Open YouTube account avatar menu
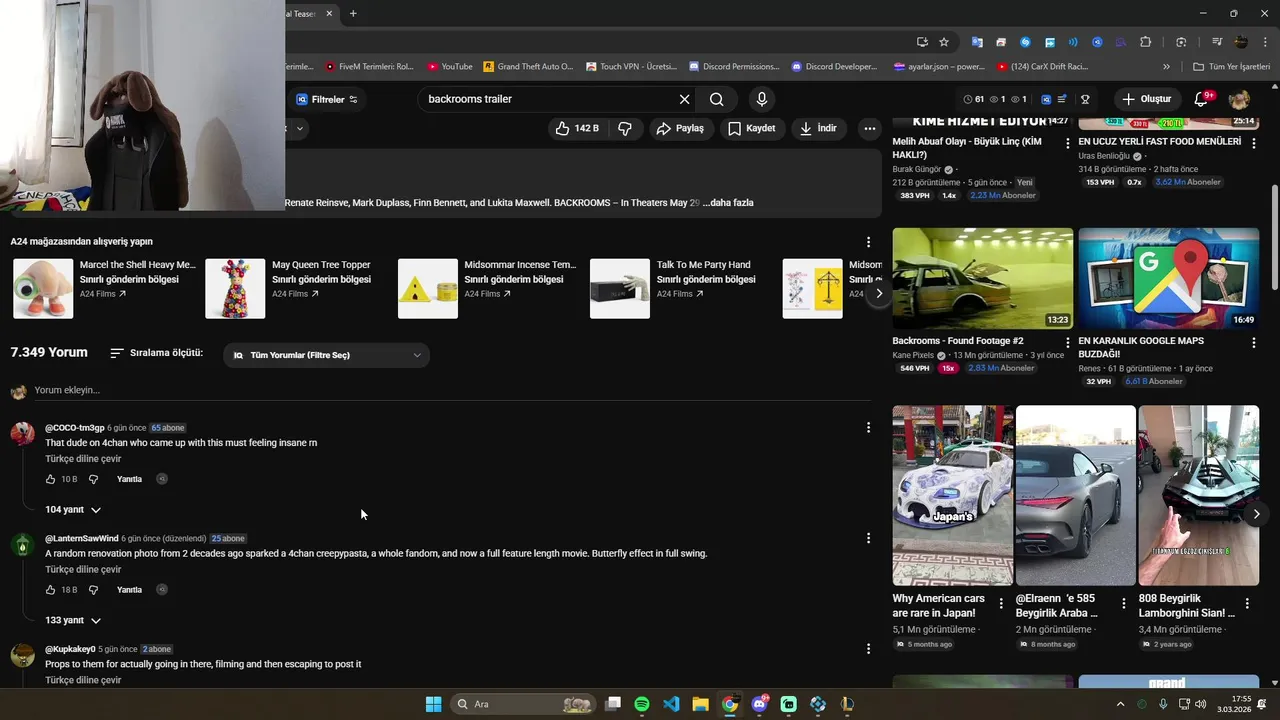Image resolution: width=1280 pixels, height=720 pixels. tap(1239, 99)
